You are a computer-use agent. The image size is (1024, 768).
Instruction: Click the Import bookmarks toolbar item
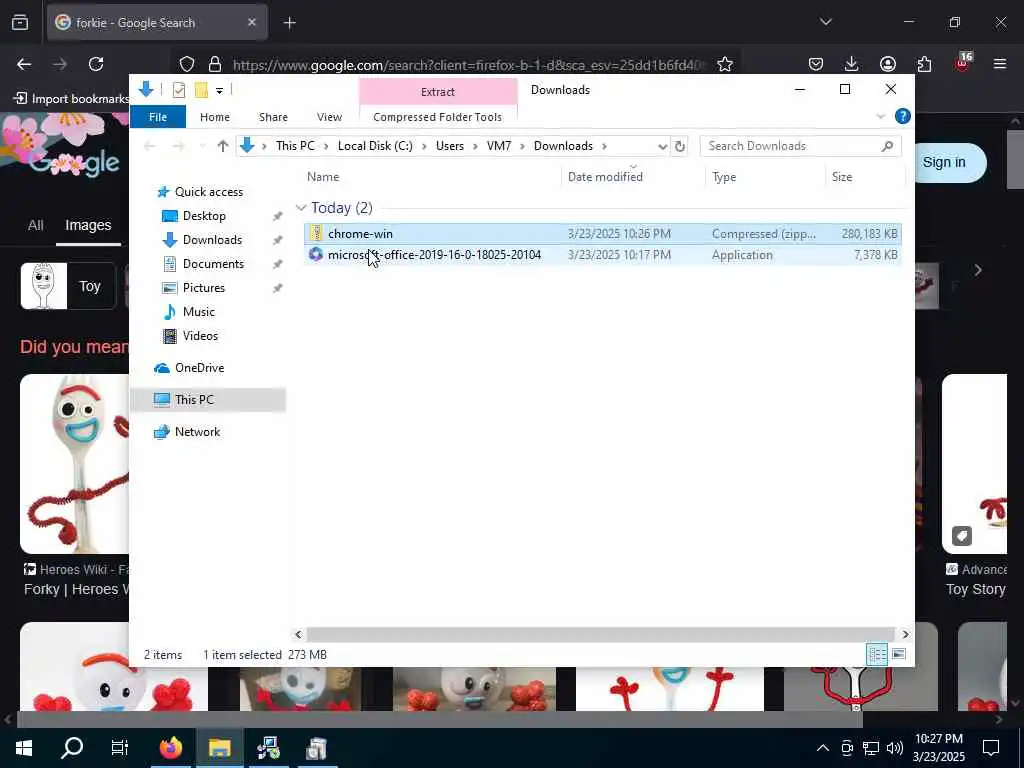click(x=71, y=99)
